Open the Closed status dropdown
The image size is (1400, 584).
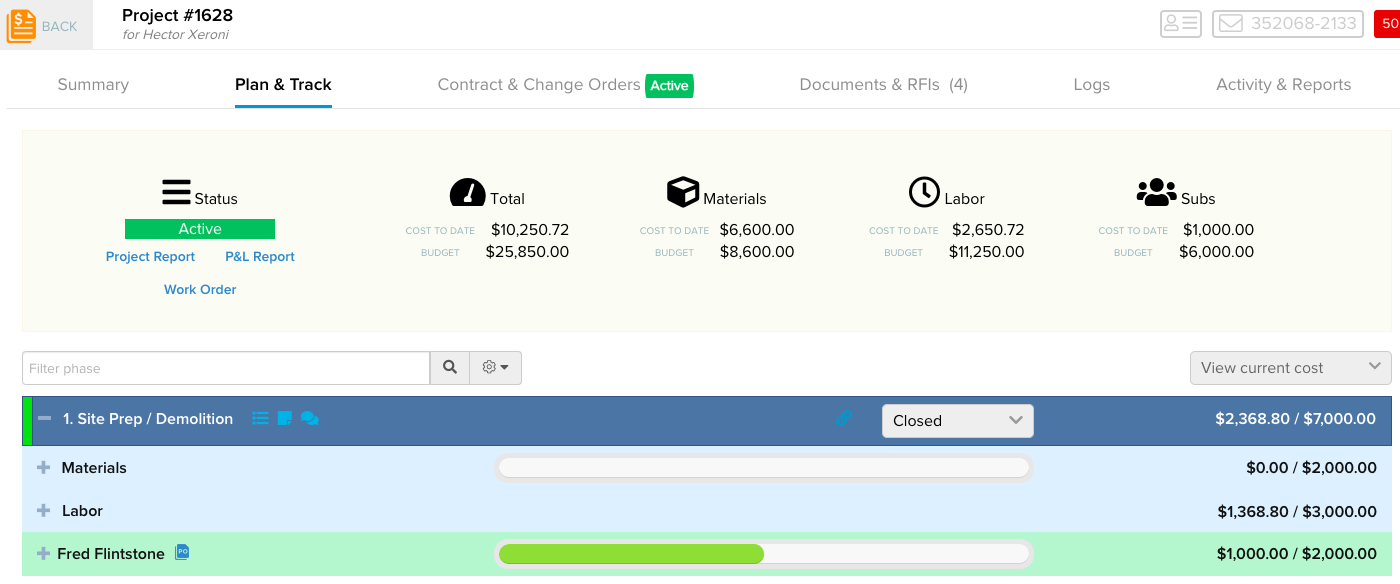pyautogui.click(x=958, y=421)
